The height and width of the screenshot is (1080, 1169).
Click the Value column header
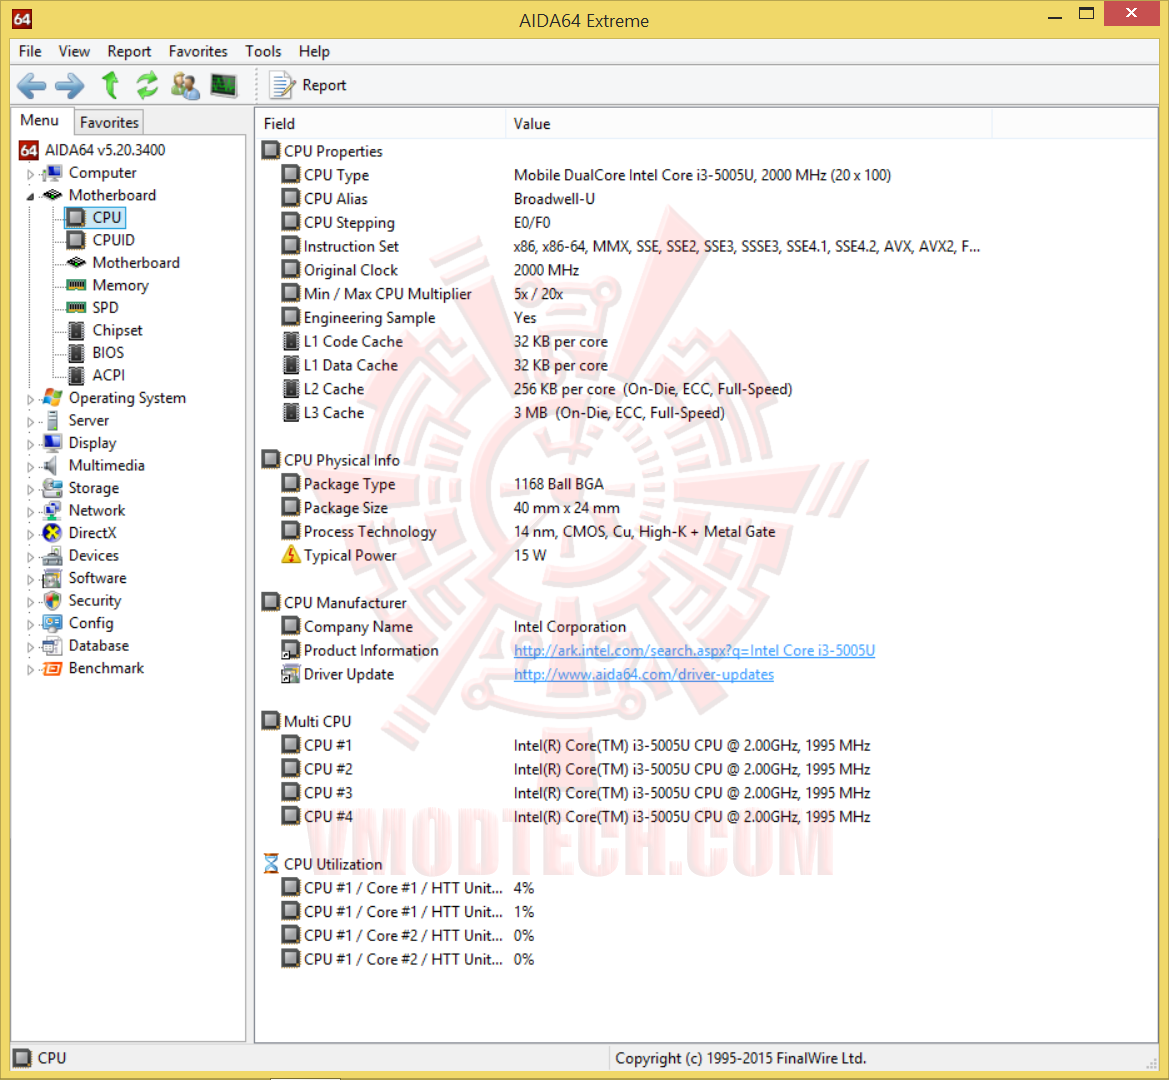point(749,124)
